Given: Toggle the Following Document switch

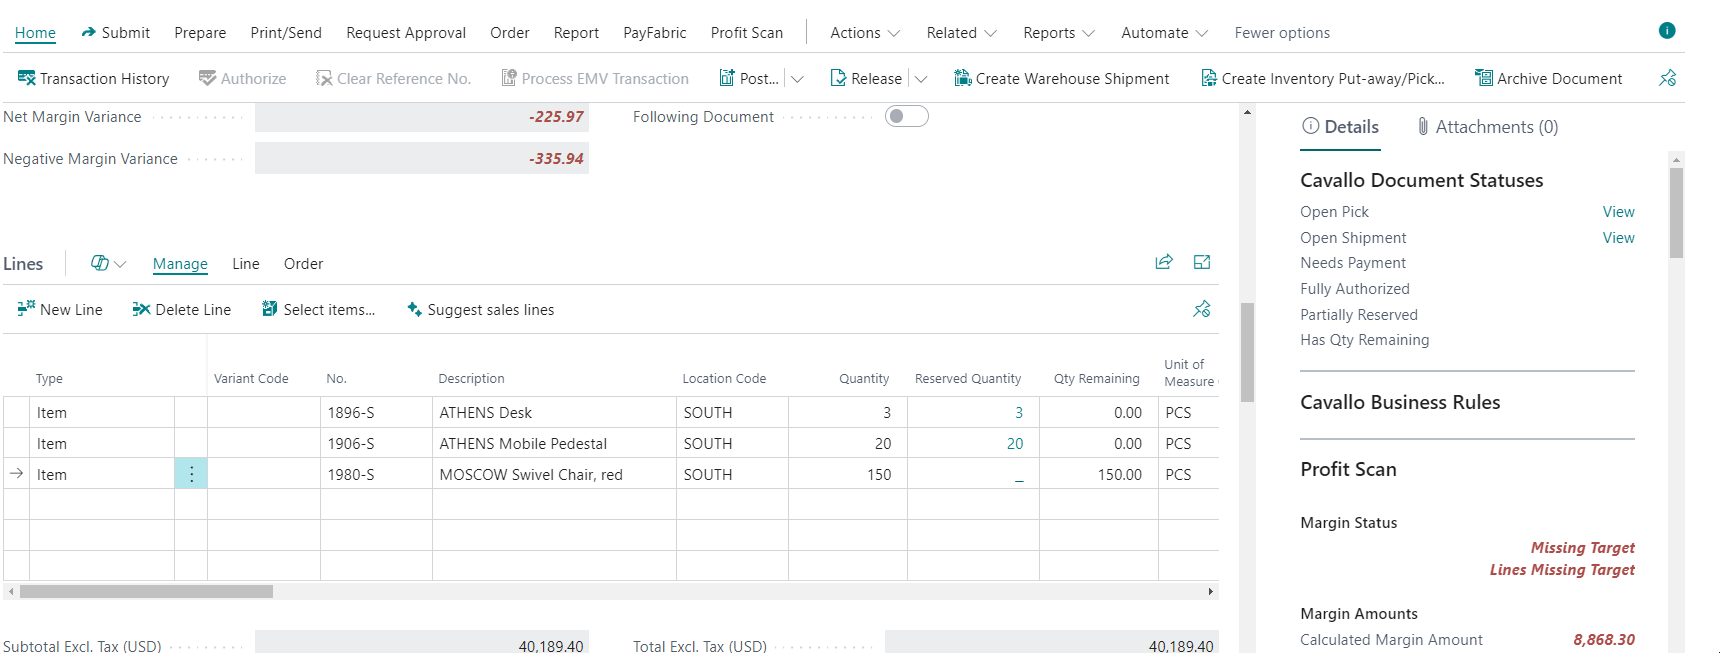Looking at the screenshot, I should point(906,117).
